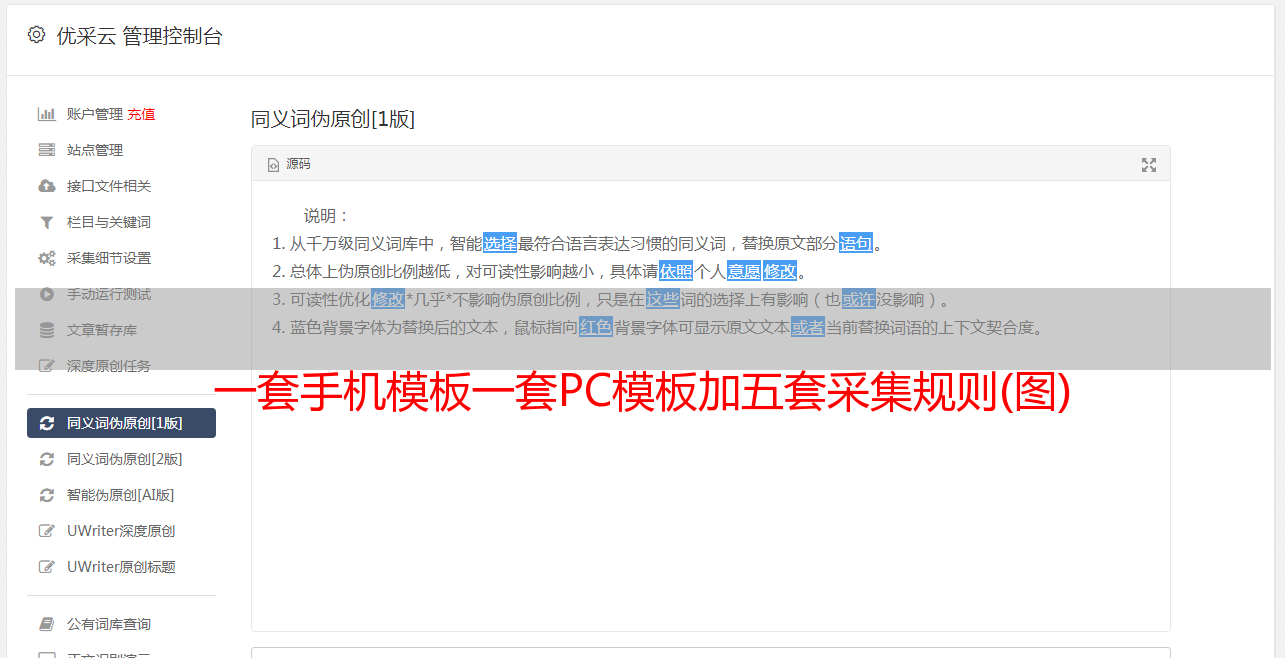The width and height of the screenshot is (1285, 658).
Task: Click highlighted word 选择 in text
Action: point(500,243)
